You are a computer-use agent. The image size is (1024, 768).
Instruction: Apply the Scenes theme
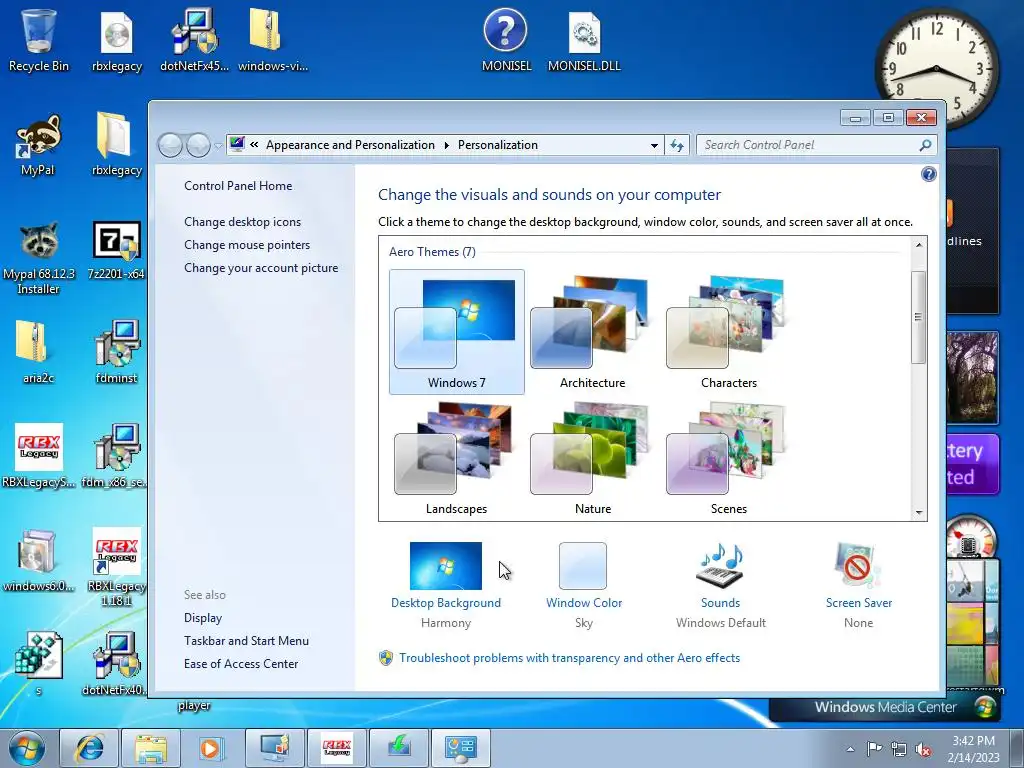coord(728,458)
